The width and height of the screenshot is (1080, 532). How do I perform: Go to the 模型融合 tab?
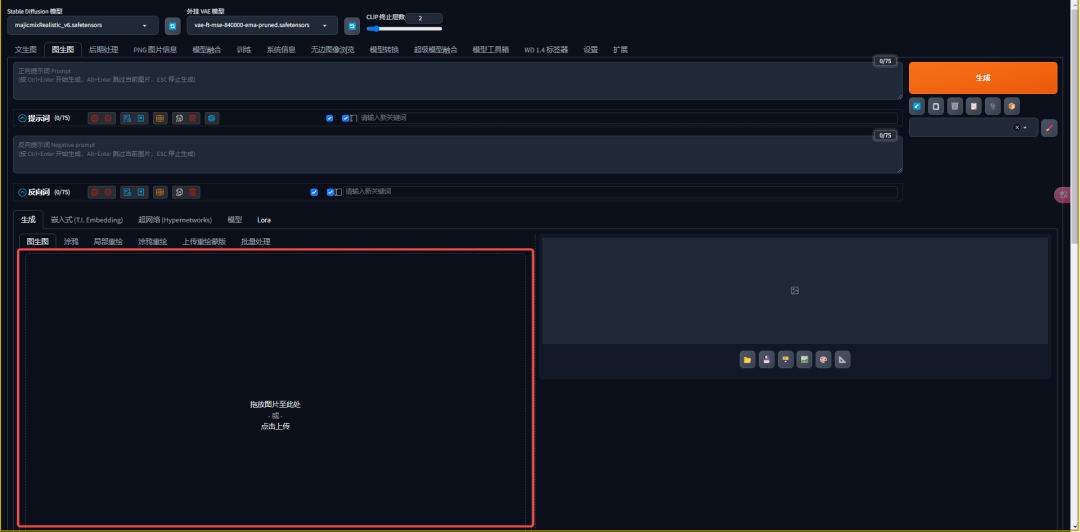[x=207, y=50]
